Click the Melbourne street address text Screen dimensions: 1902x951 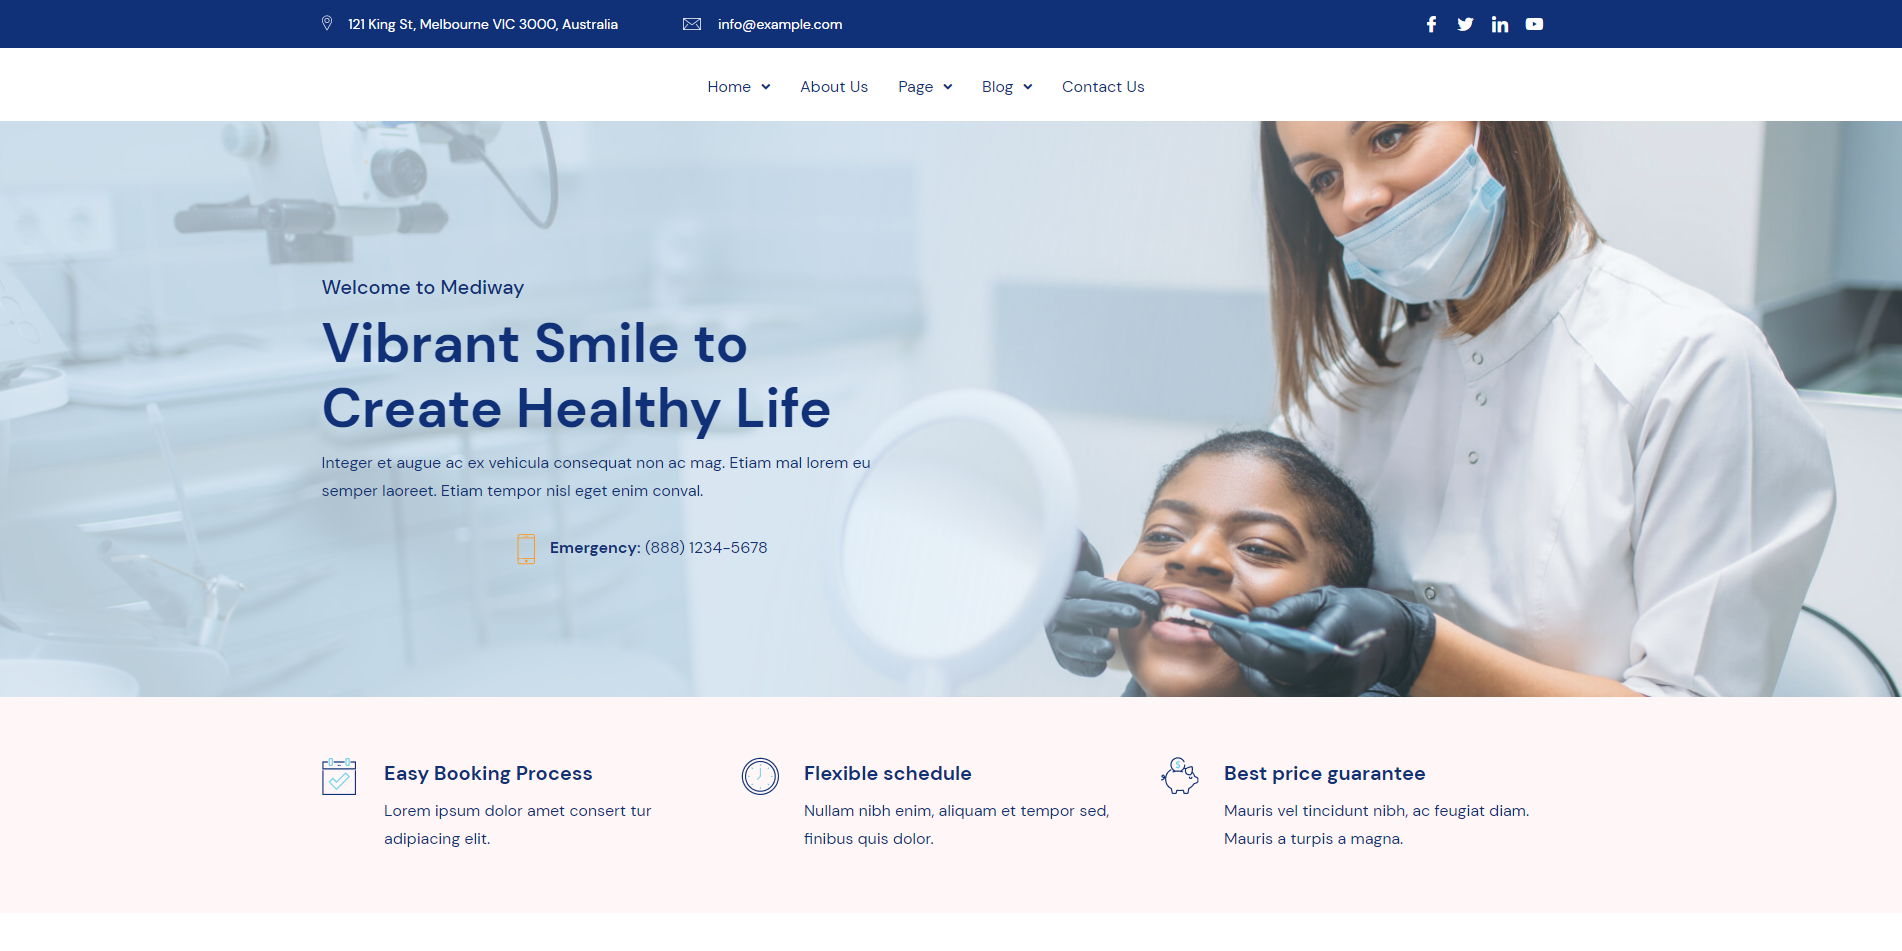point(482,24)
